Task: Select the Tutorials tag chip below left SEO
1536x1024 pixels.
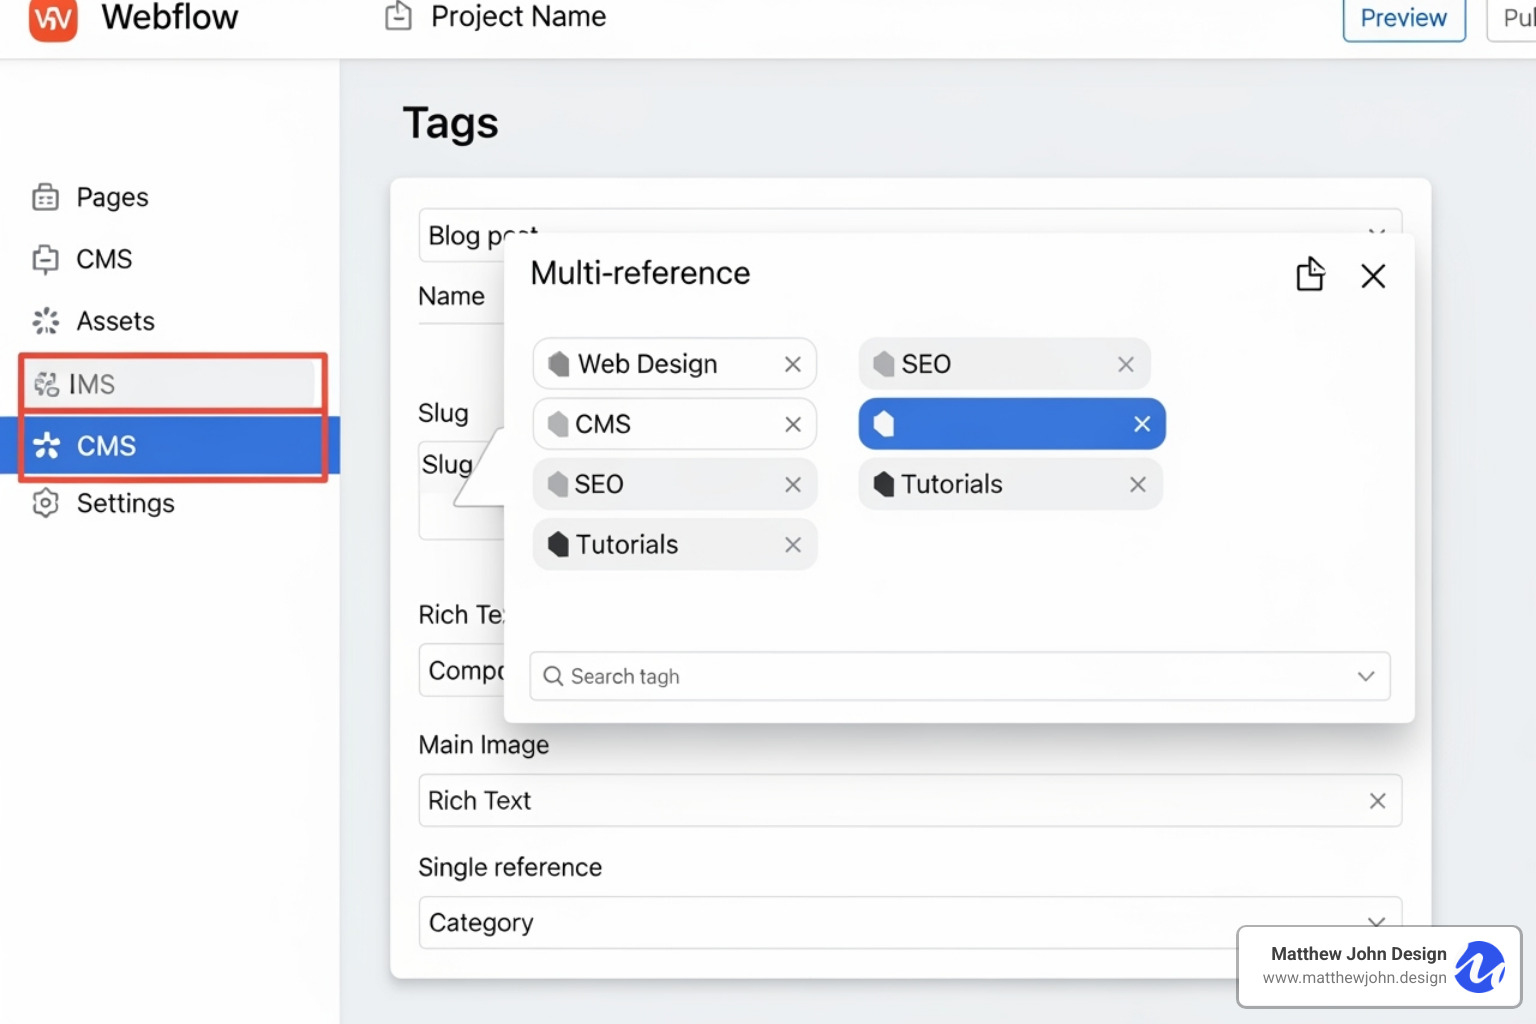Action: coord(675,545)
